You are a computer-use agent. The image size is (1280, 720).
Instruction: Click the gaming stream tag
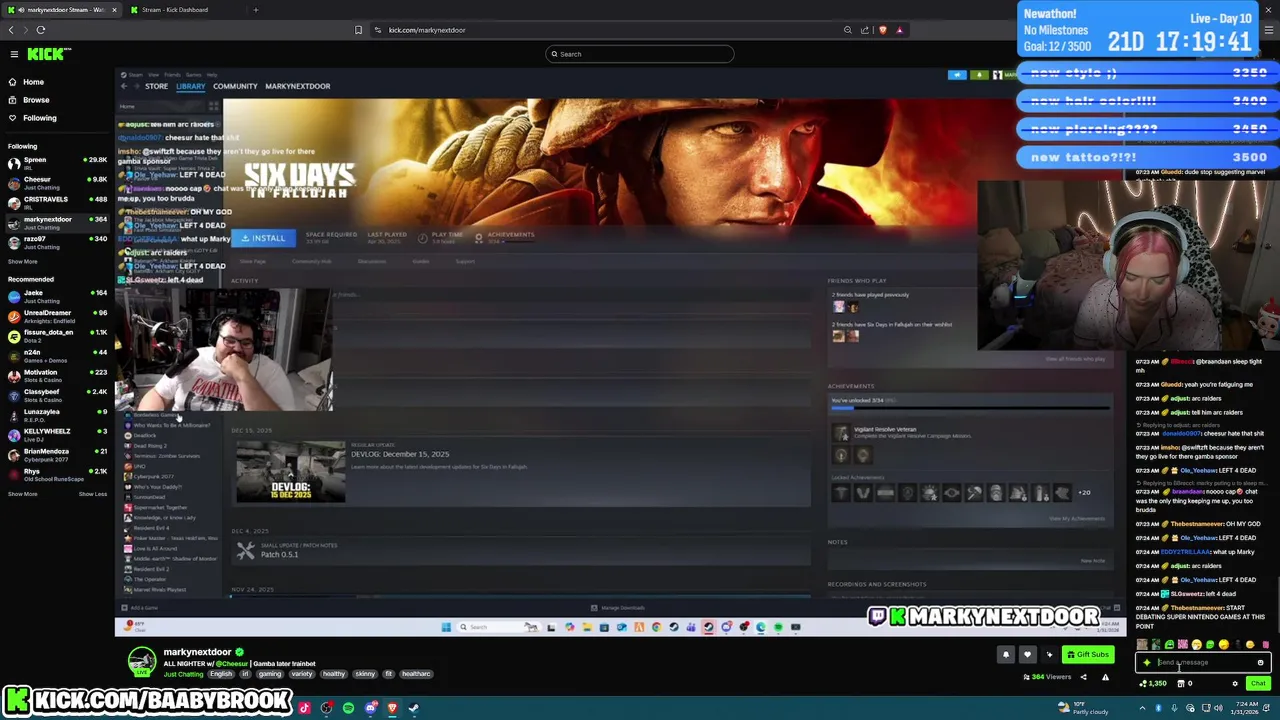pos(270,674)
